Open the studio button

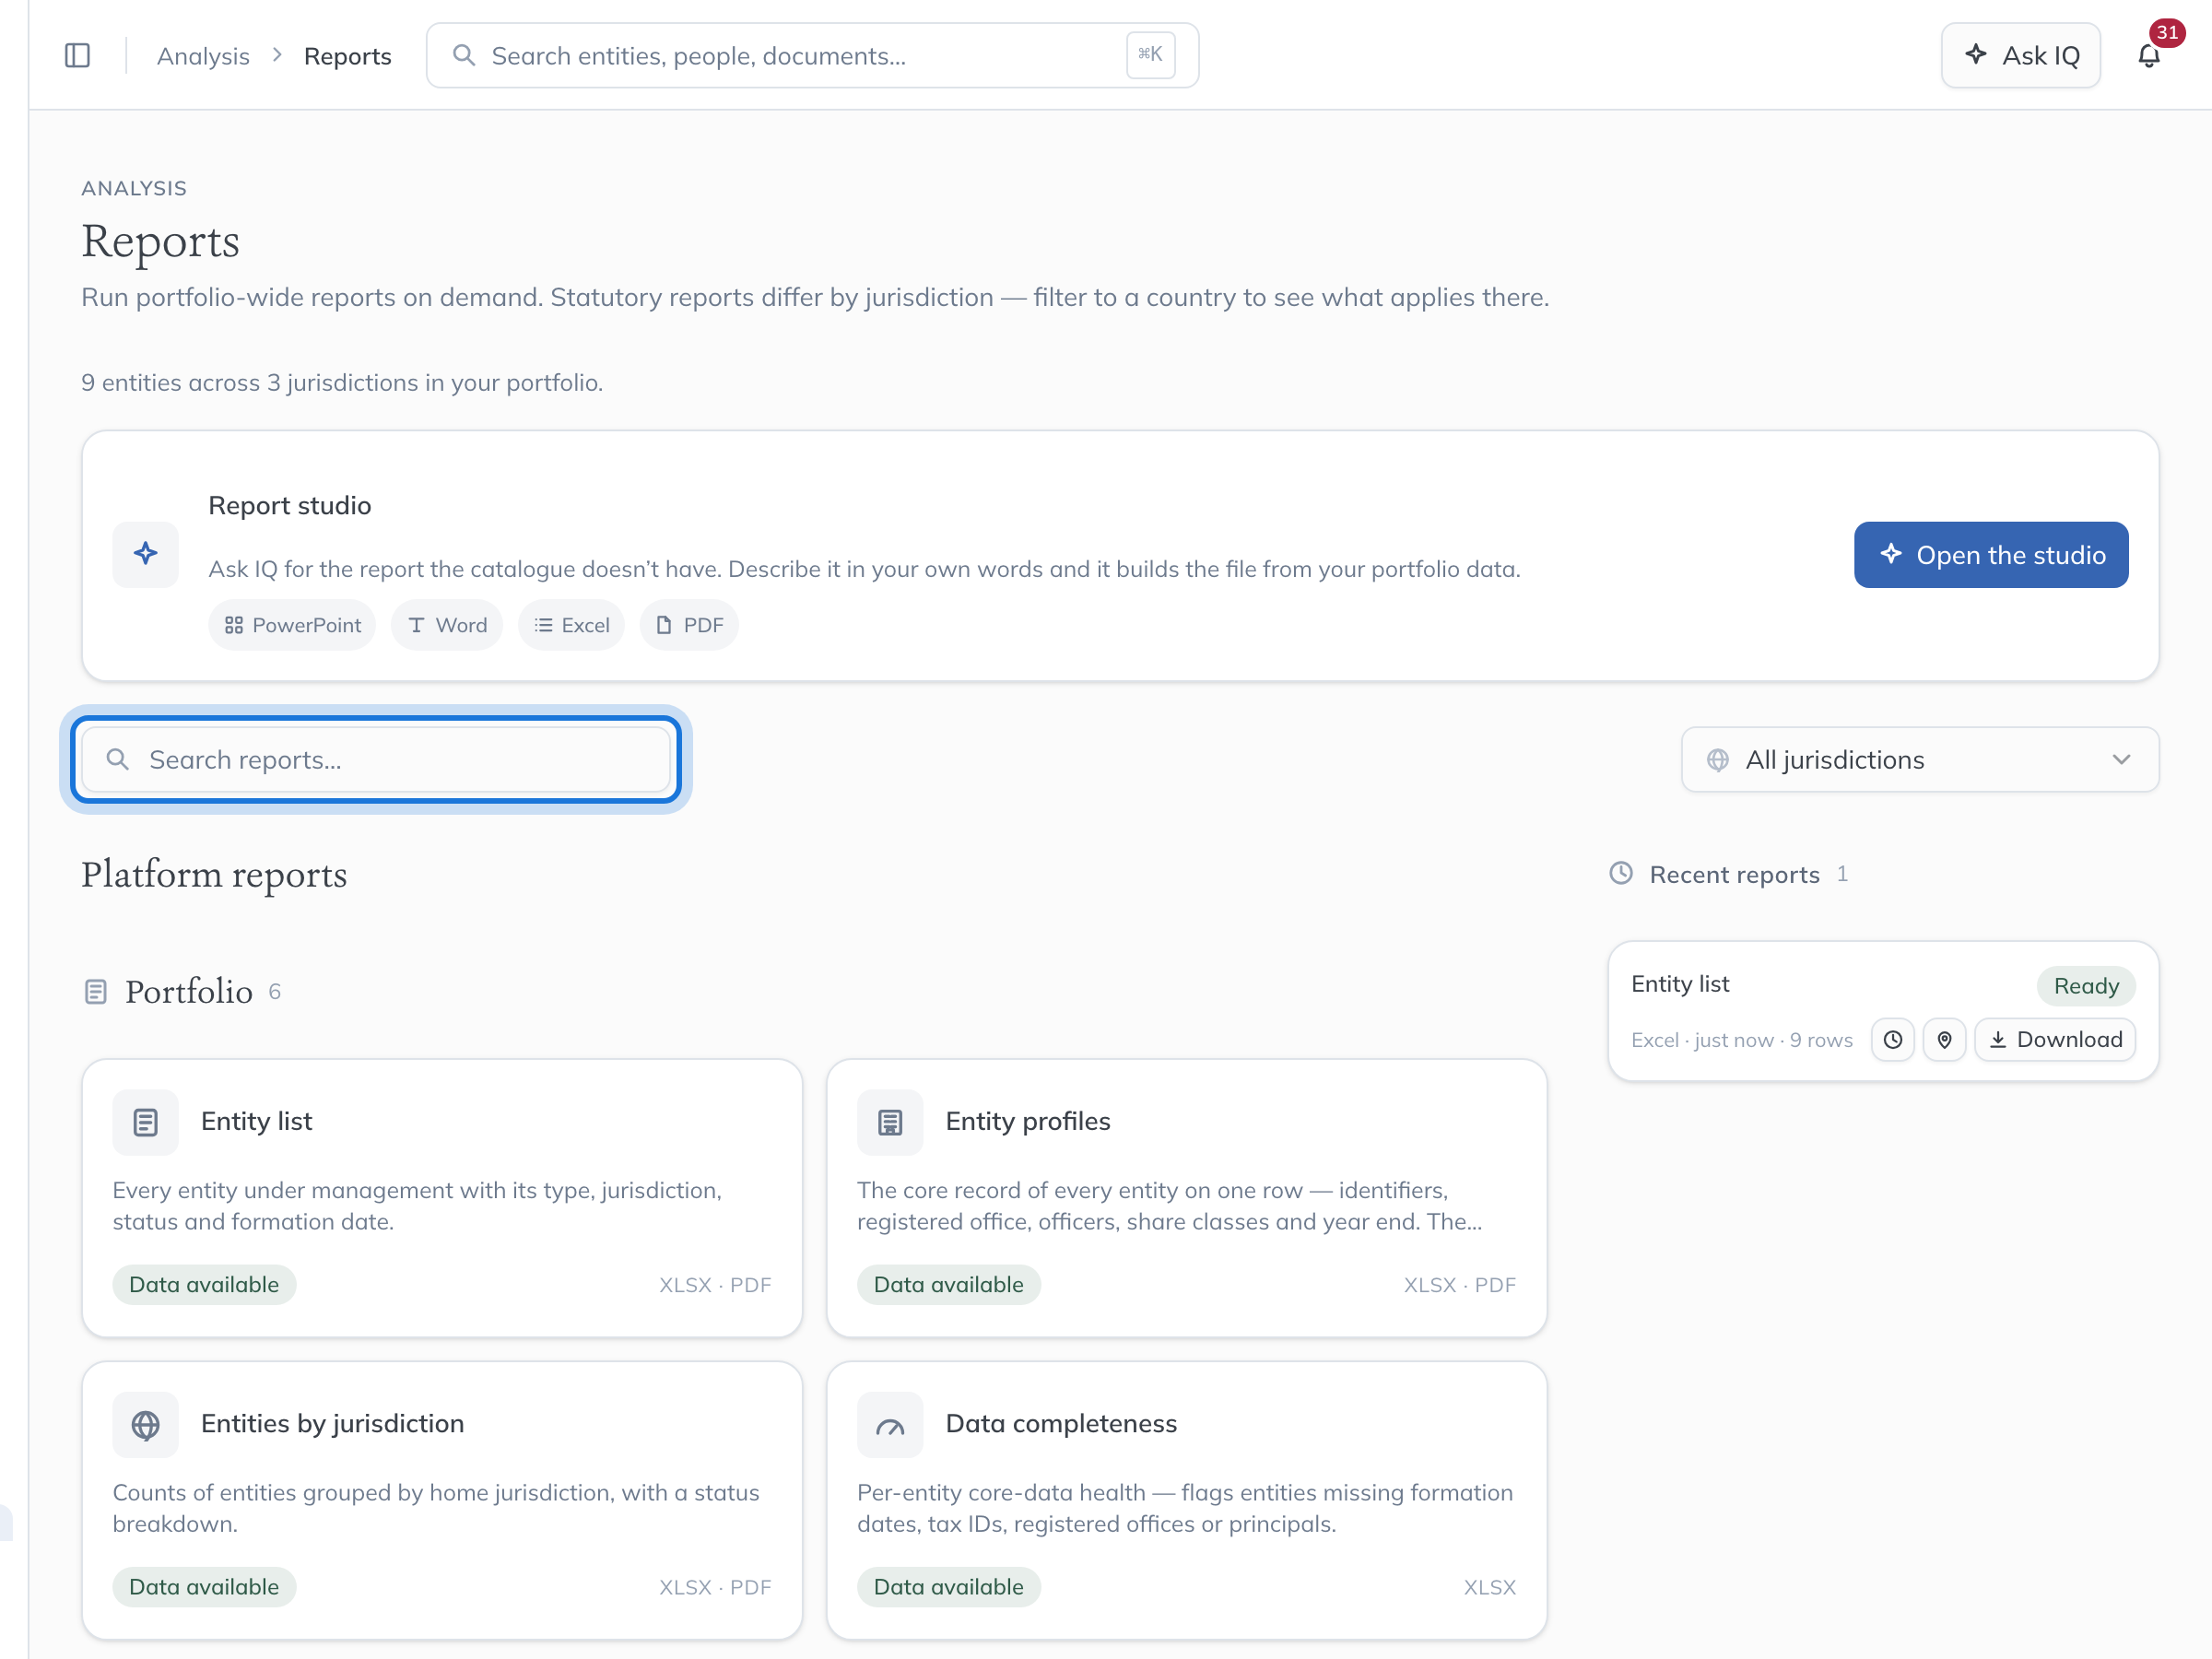pos(1991,555)
